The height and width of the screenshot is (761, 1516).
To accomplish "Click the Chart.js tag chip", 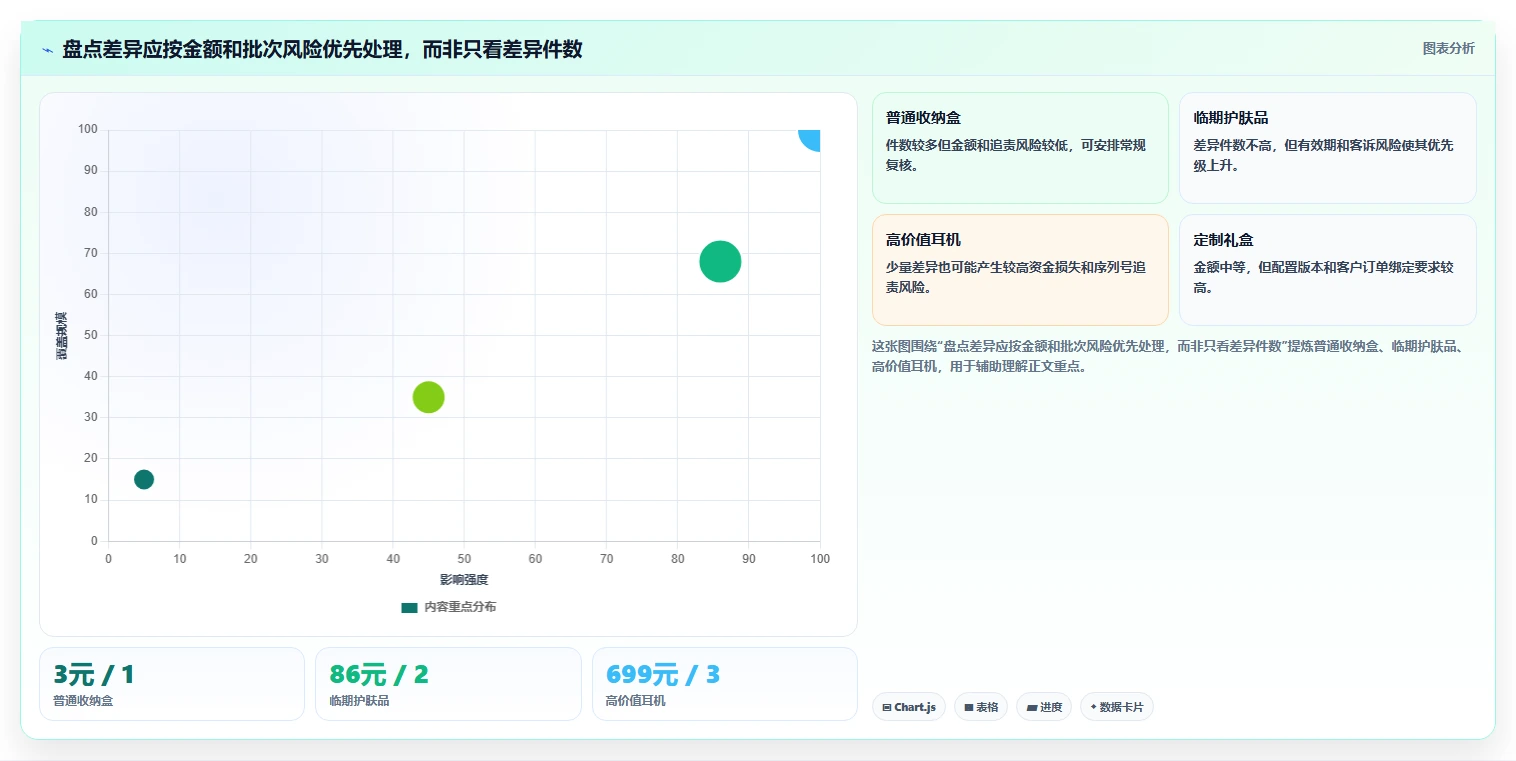I will pyautogui.click(x=909, y=707).
